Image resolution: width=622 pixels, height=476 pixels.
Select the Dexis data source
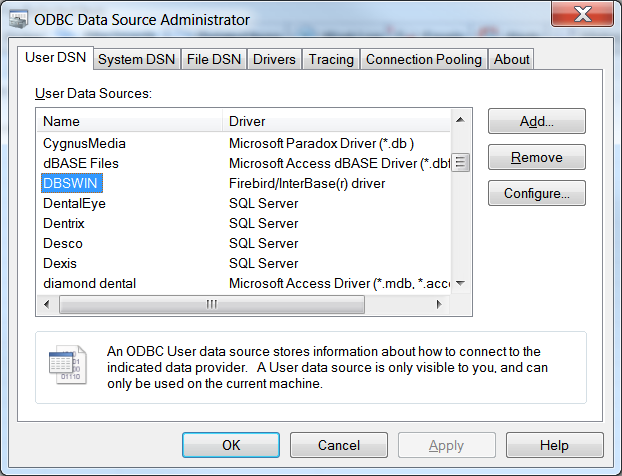(60, 263)
